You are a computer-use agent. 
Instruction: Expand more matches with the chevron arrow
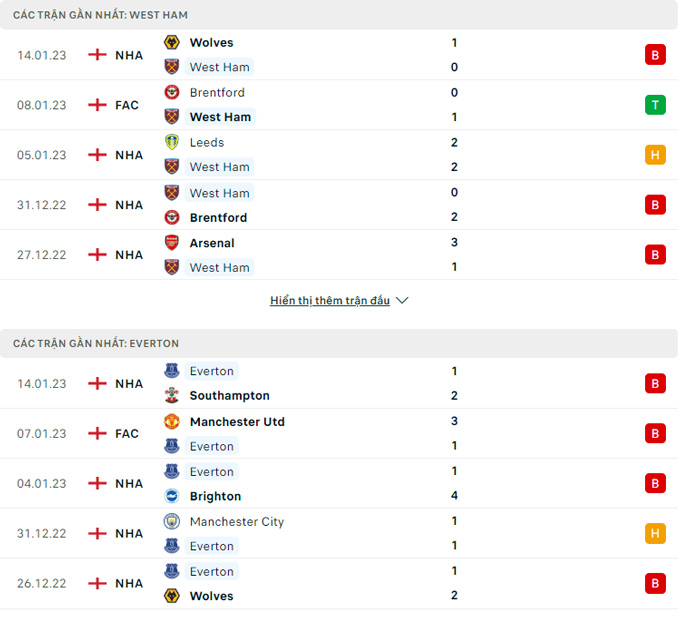coord(402,300)
